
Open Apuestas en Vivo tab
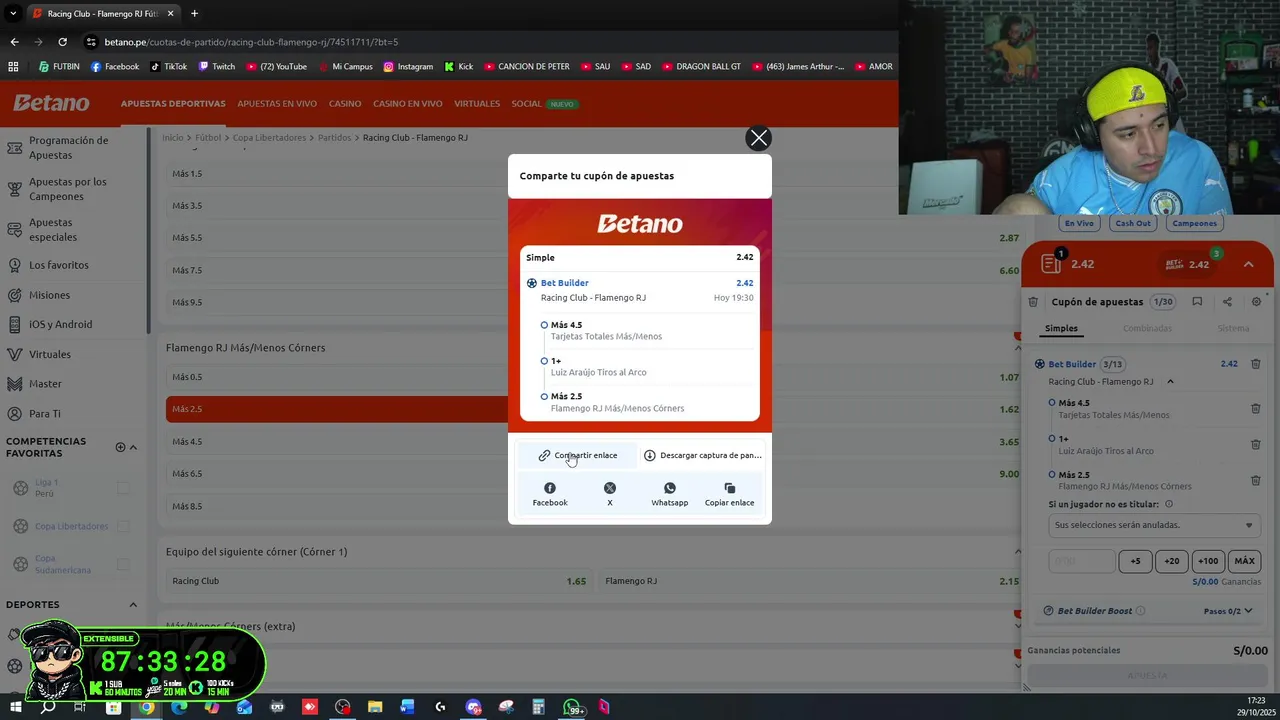(x=277, y=104)
